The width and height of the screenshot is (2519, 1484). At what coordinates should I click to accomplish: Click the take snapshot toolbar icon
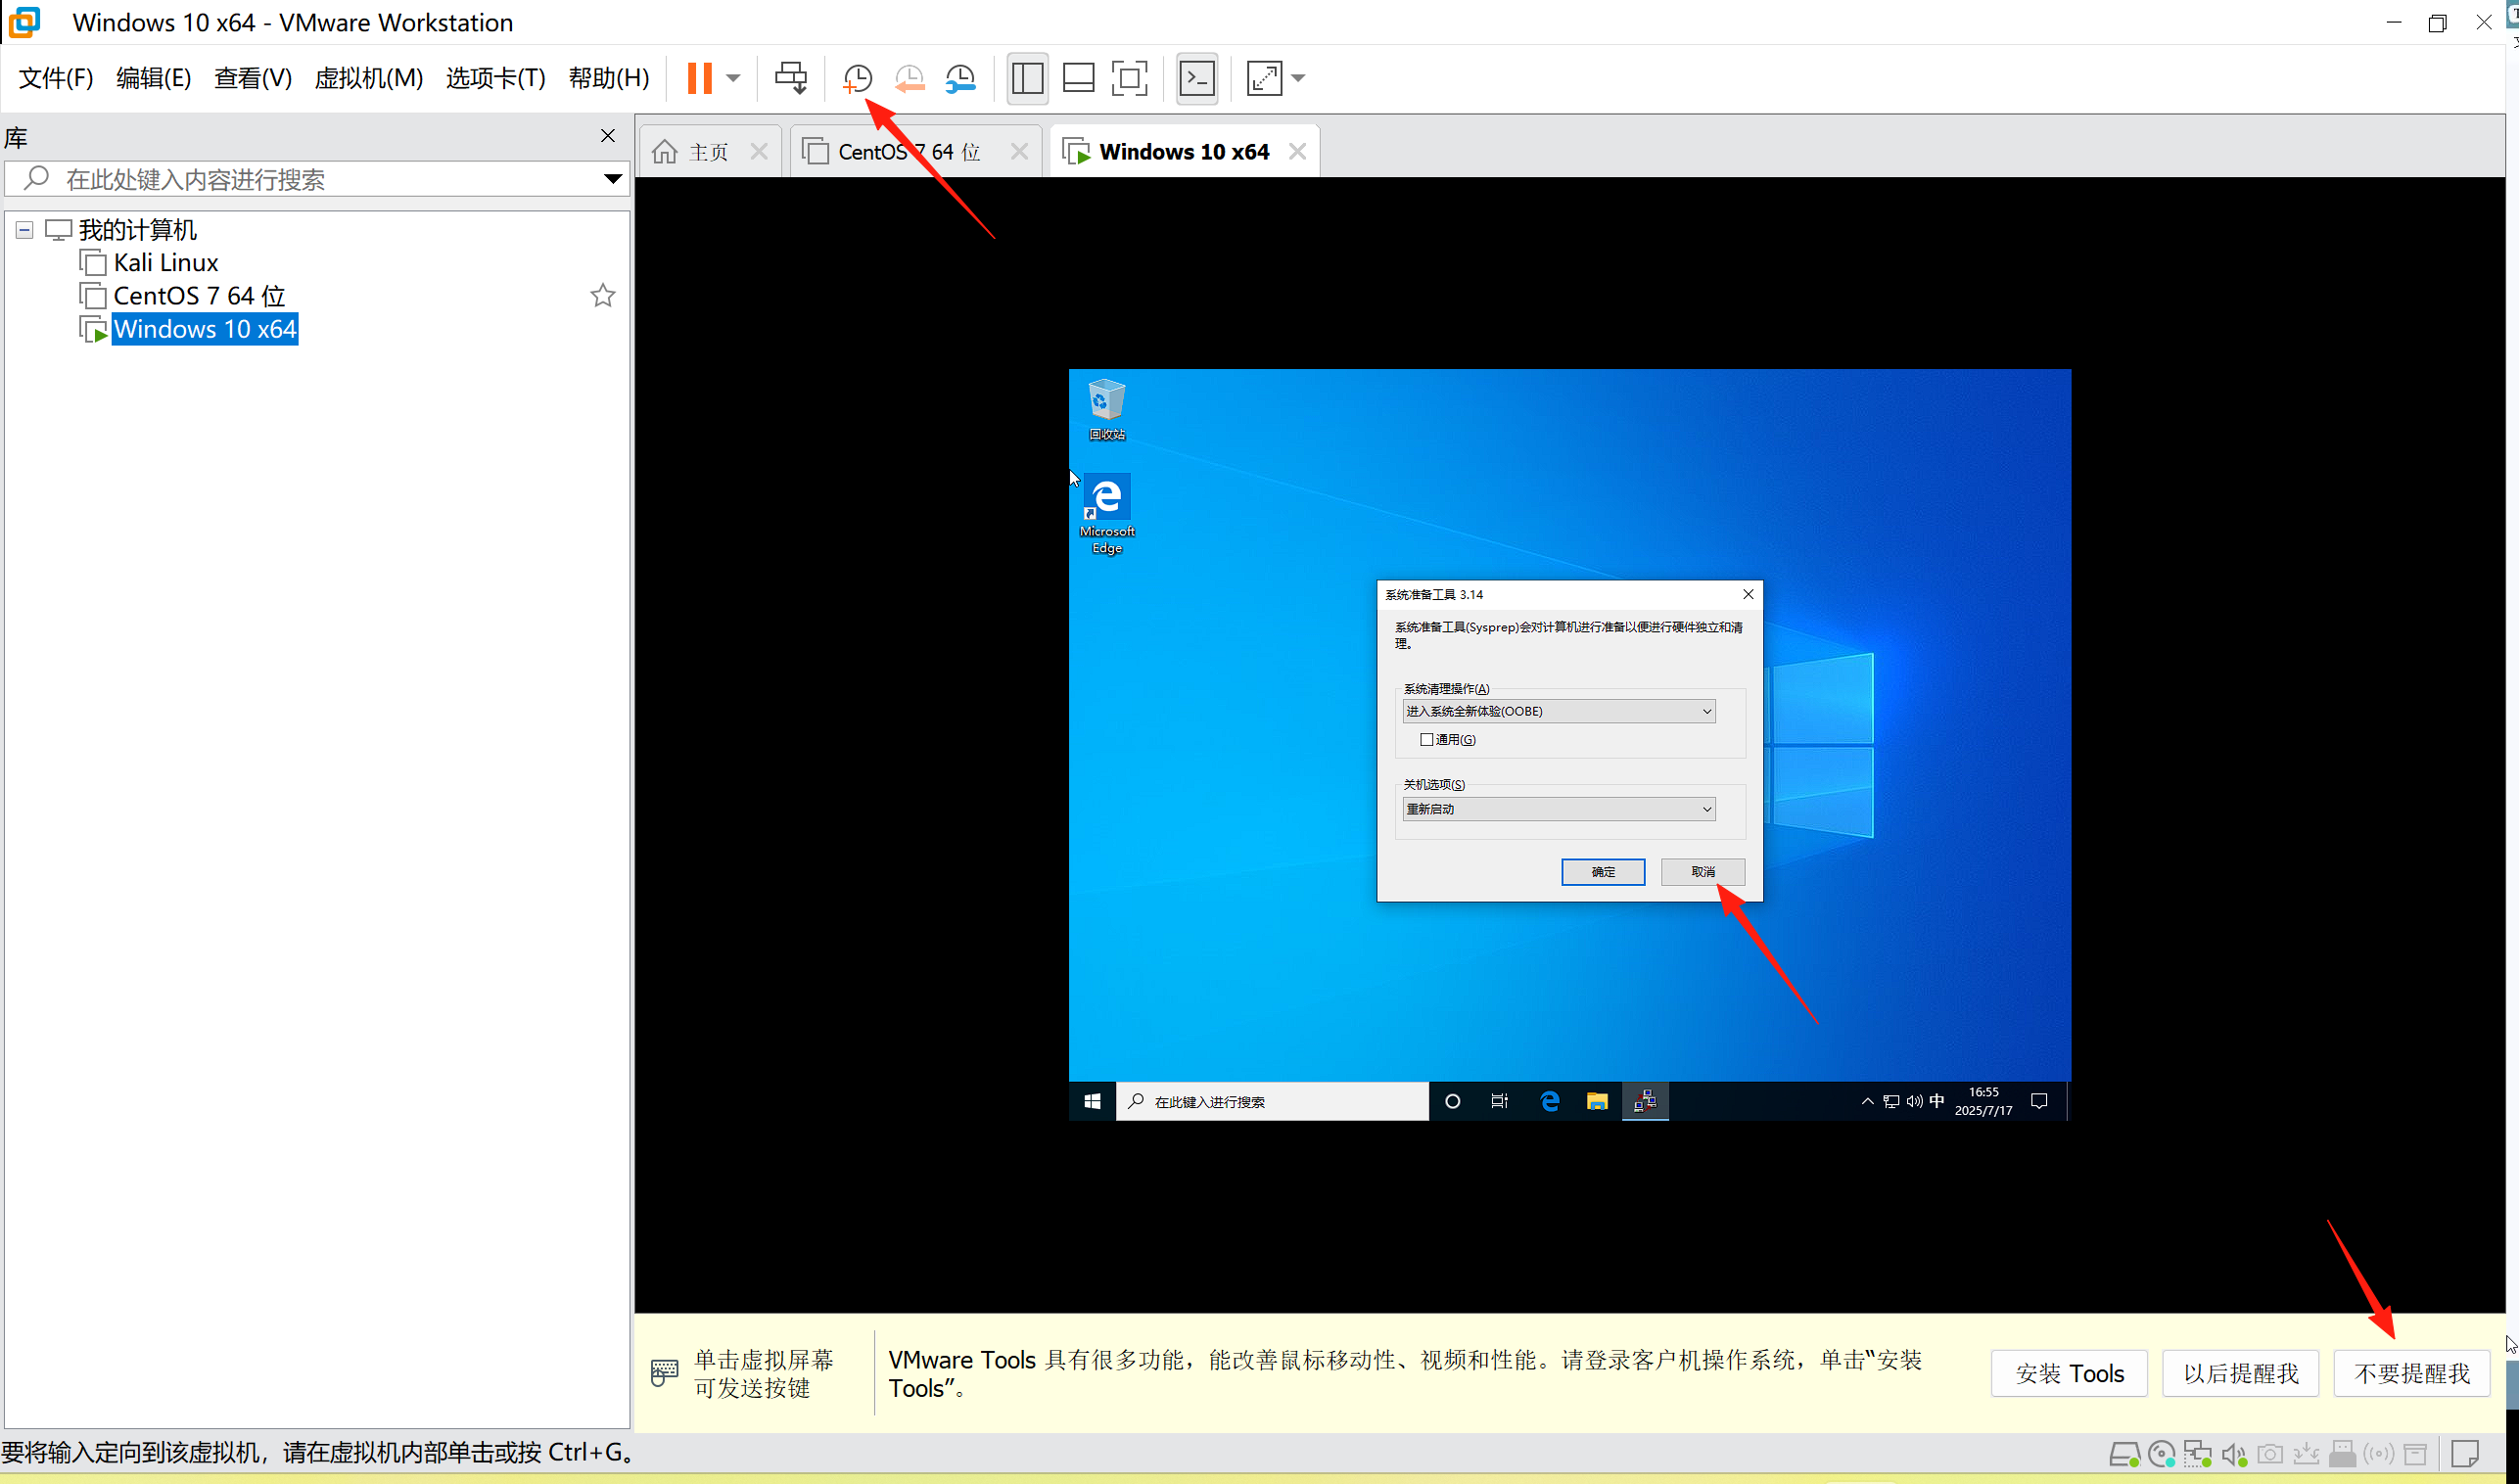(857, 78)
